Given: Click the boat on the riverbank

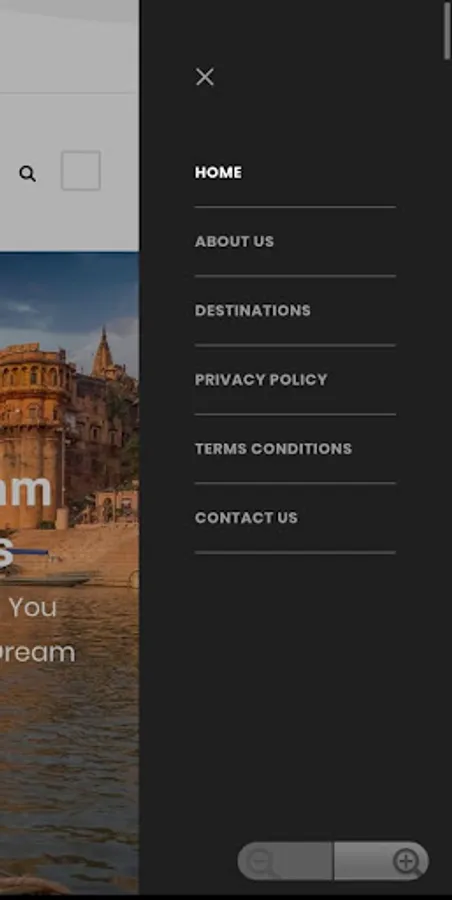Looking at the screenshot, I should click(x=46, y=577).
